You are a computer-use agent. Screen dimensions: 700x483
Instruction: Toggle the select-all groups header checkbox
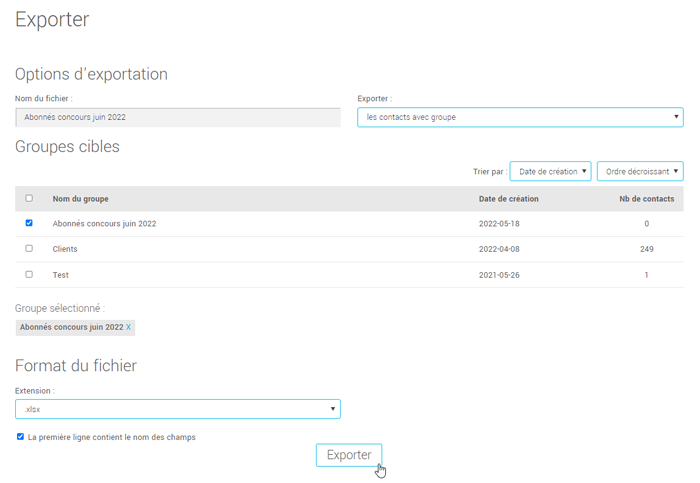pyautogui.click(x=29, y=198)
